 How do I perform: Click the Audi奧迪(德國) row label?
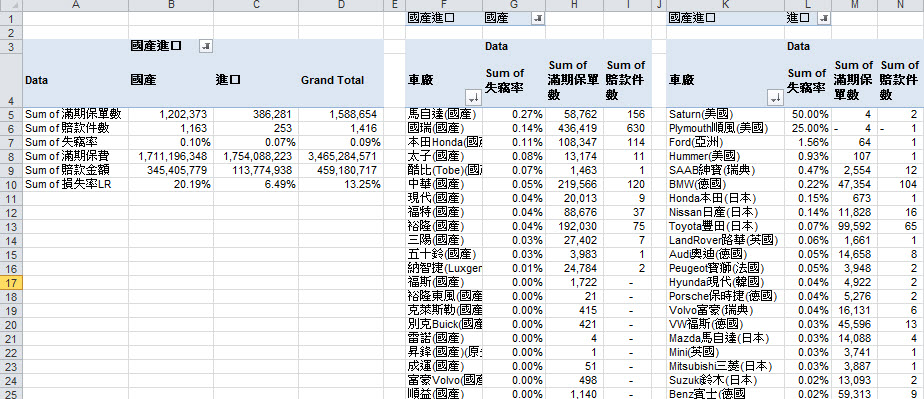(725, 255)
